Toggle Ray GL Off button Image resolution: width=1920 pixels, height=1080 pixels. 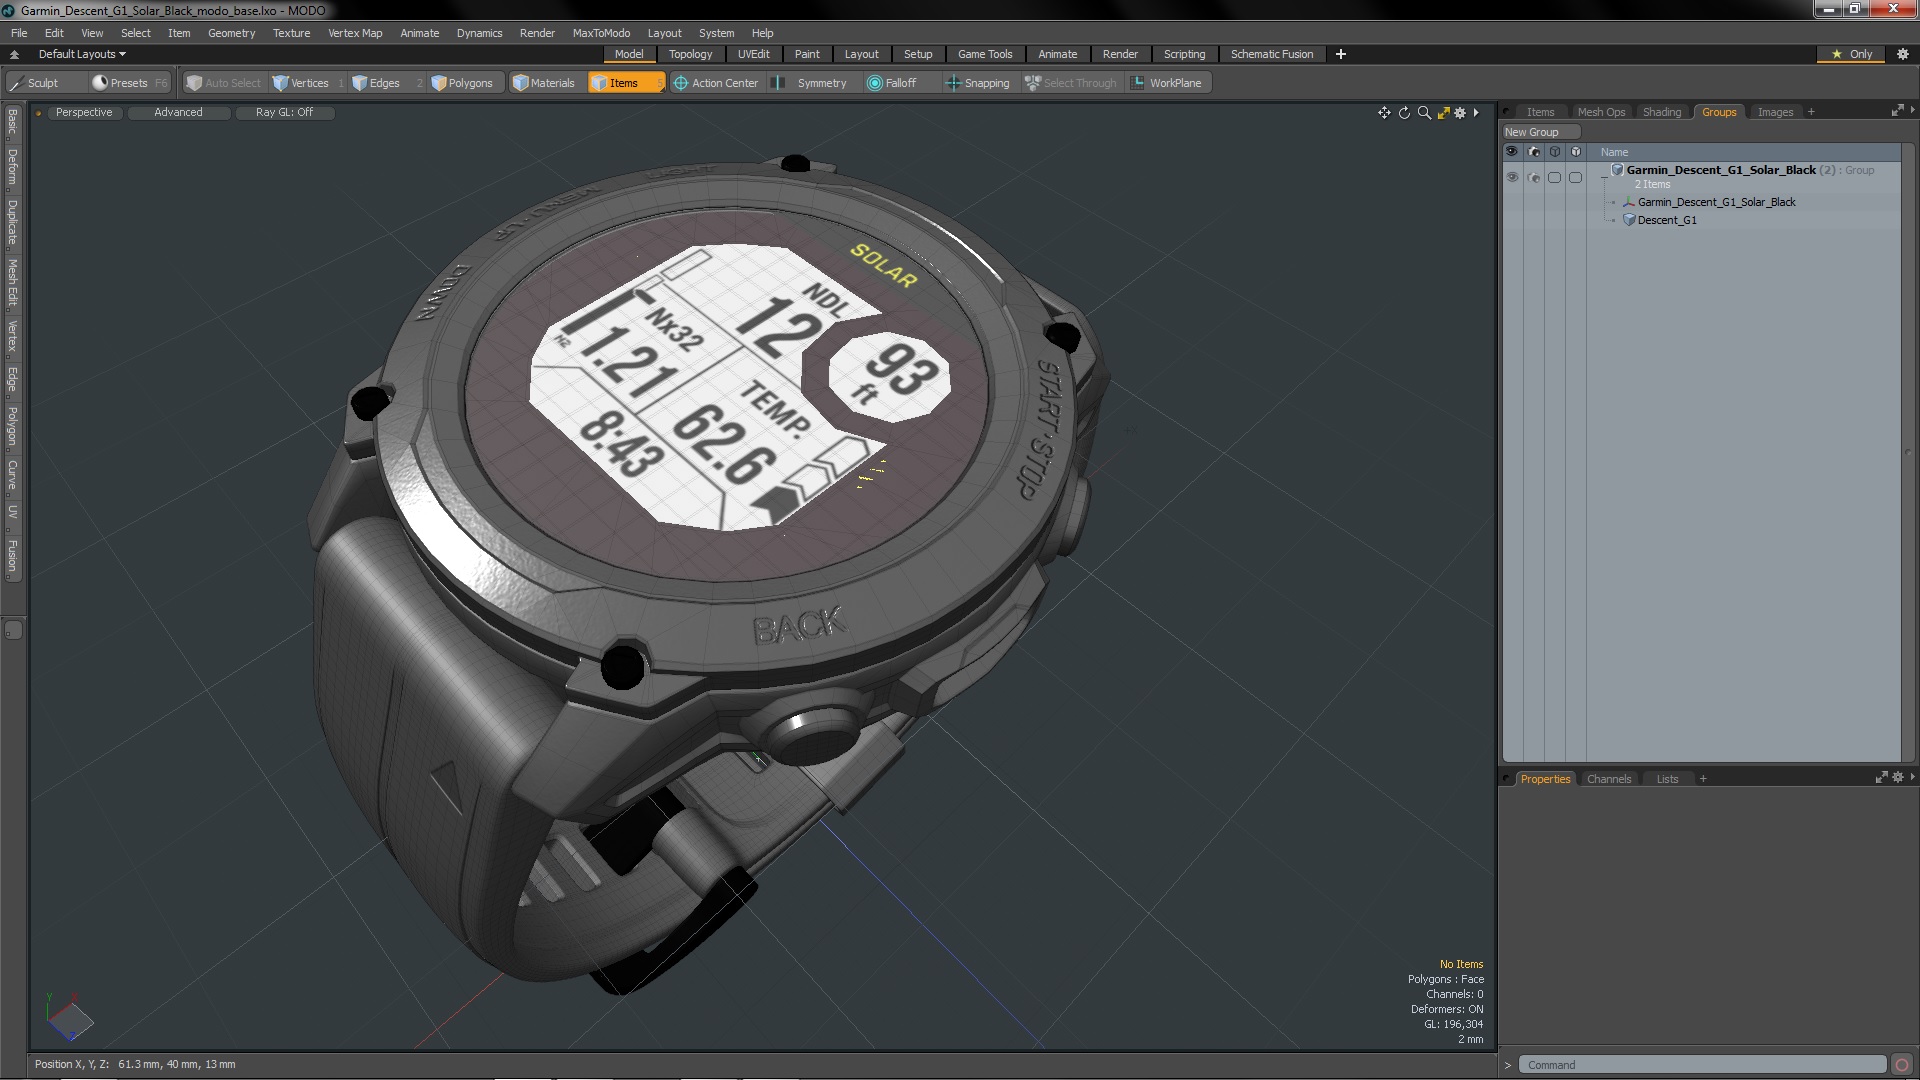pyautogui.click(x=284, y=112)
